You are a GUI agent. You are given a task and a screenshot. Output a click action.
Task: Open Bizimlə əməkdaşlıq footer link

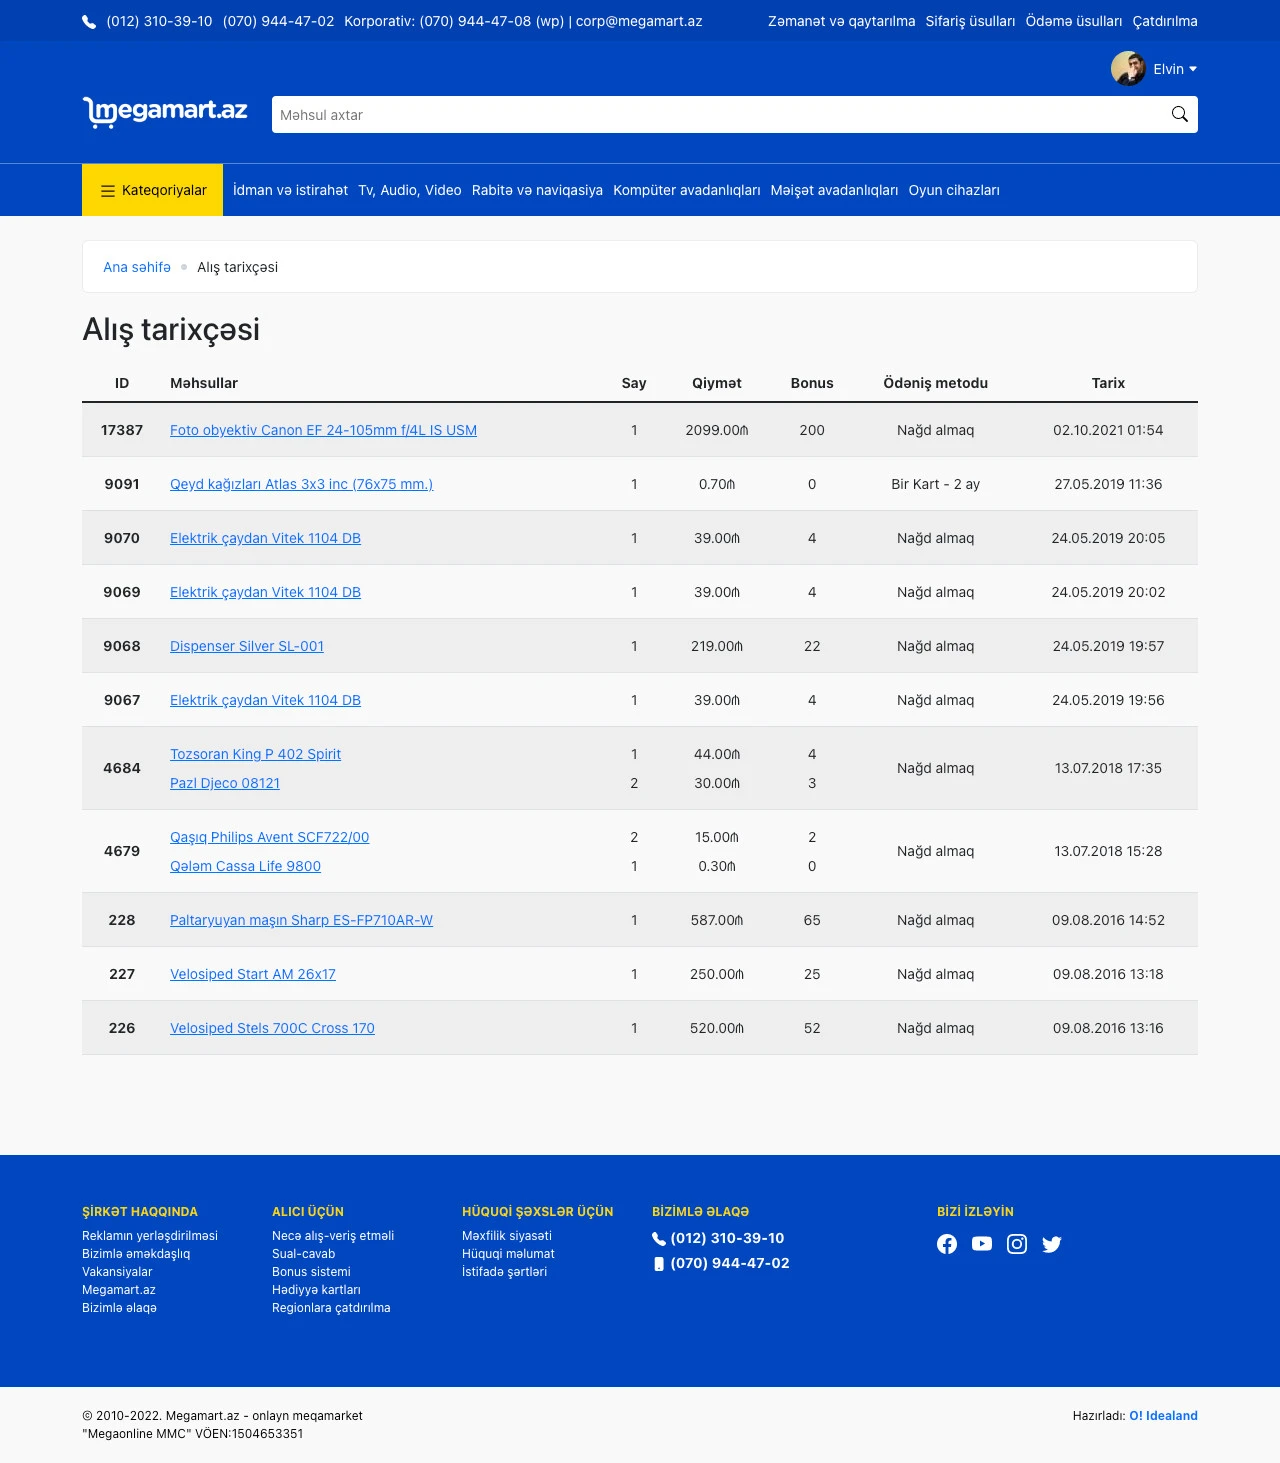(x=136, y=1254)
